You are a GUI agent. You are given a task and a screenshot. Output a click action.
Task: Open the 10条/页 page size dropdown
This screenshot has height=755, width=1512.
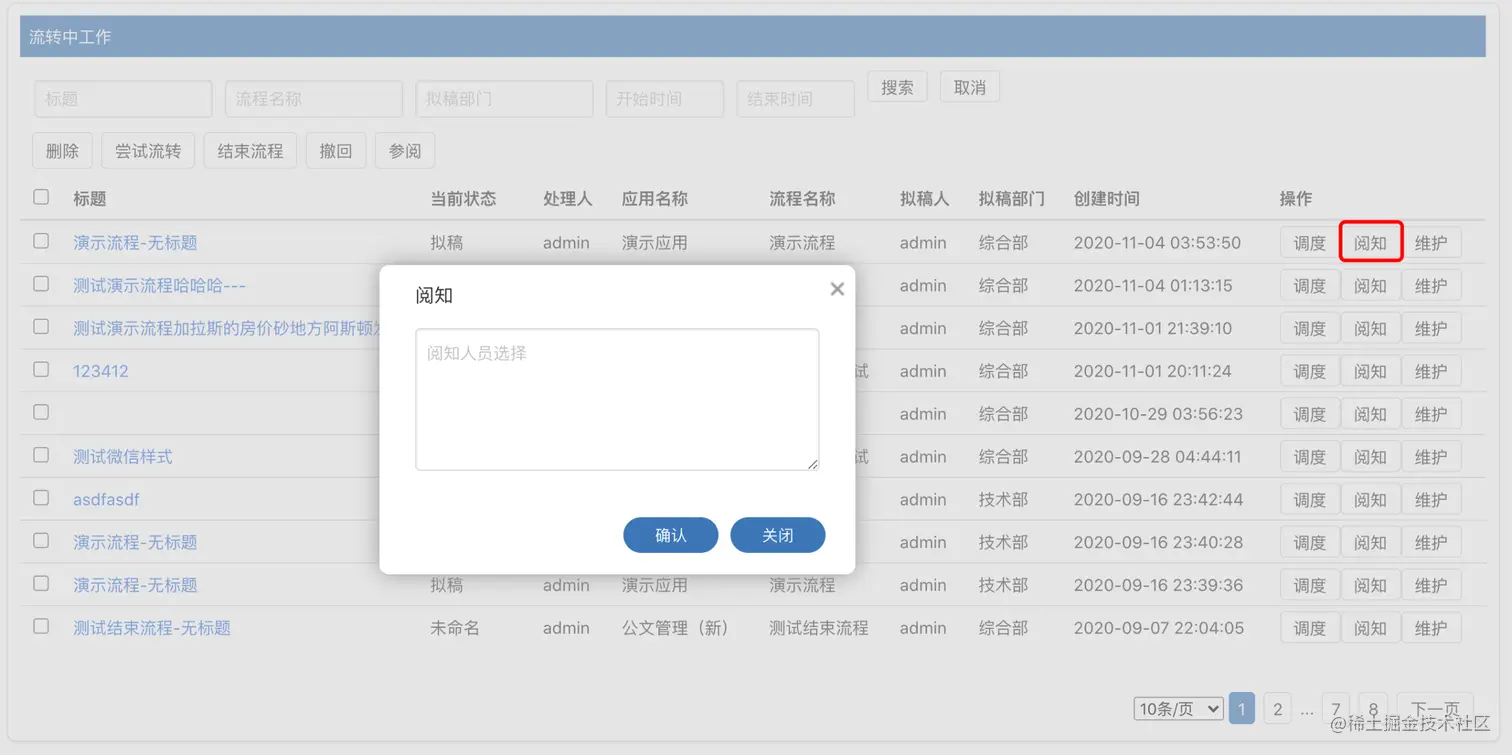coord(1179,709)
